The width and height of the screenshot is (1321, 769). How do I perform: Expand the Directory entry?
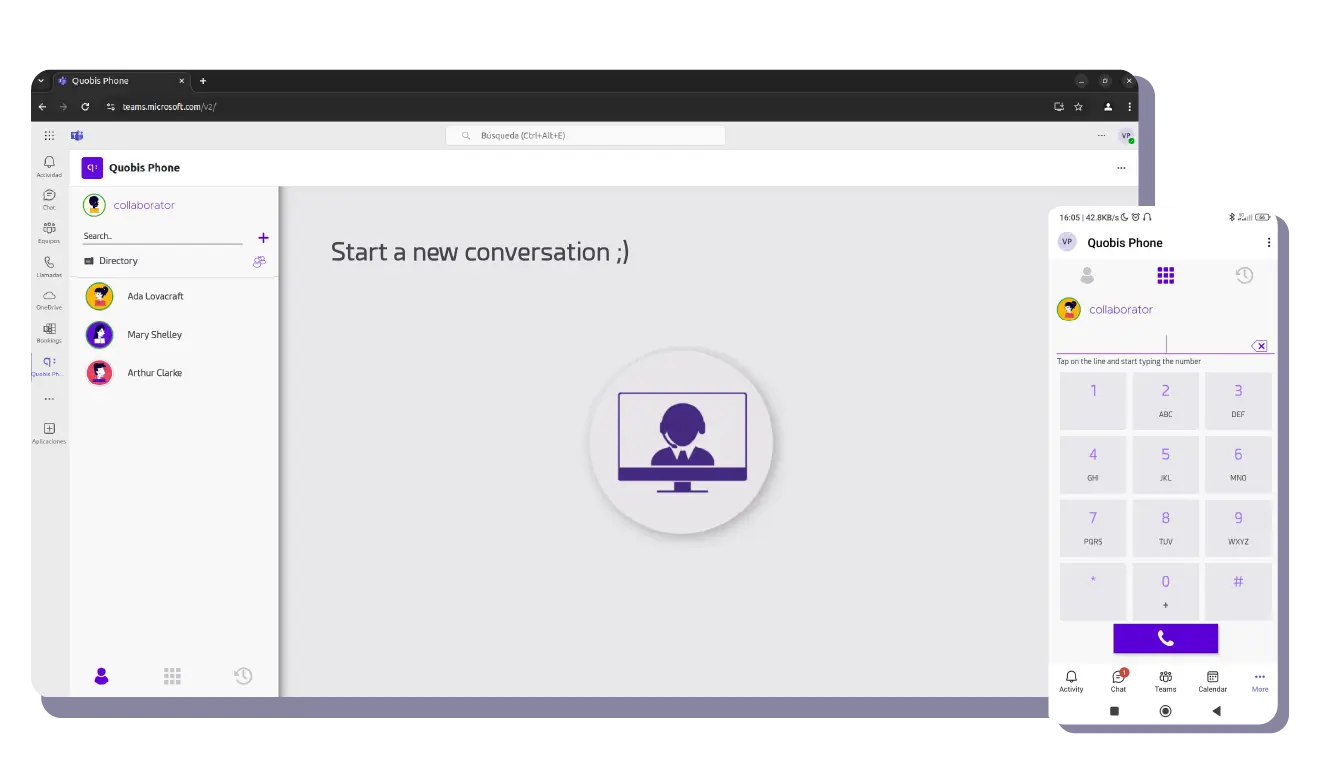pos(118,261)
